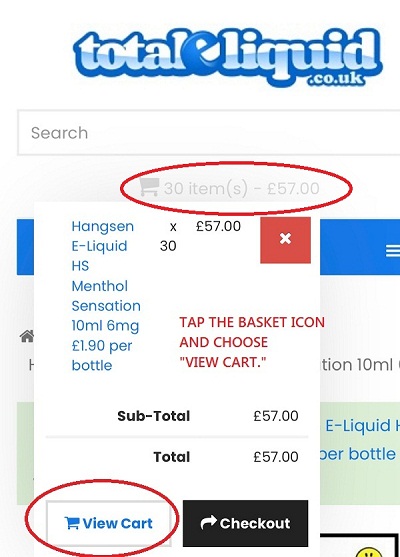Click the cart icon inside View Cart
Screen dimensions: 400x557
coord(72,523)
